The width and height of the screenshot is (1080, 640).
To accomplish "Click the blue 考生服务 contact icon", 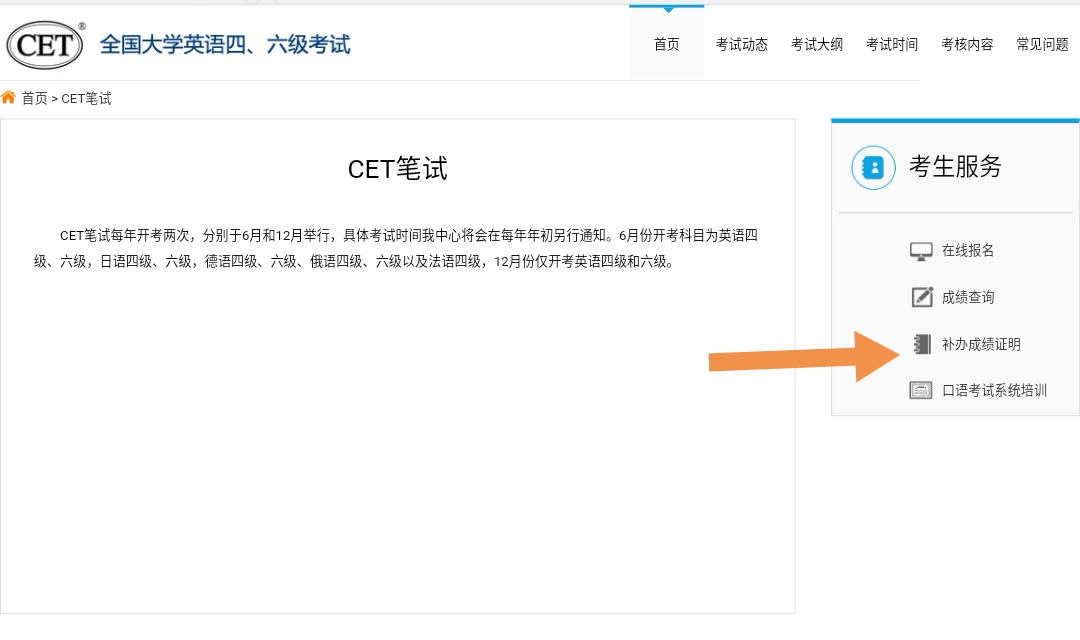I will click(x=873, y=167).
